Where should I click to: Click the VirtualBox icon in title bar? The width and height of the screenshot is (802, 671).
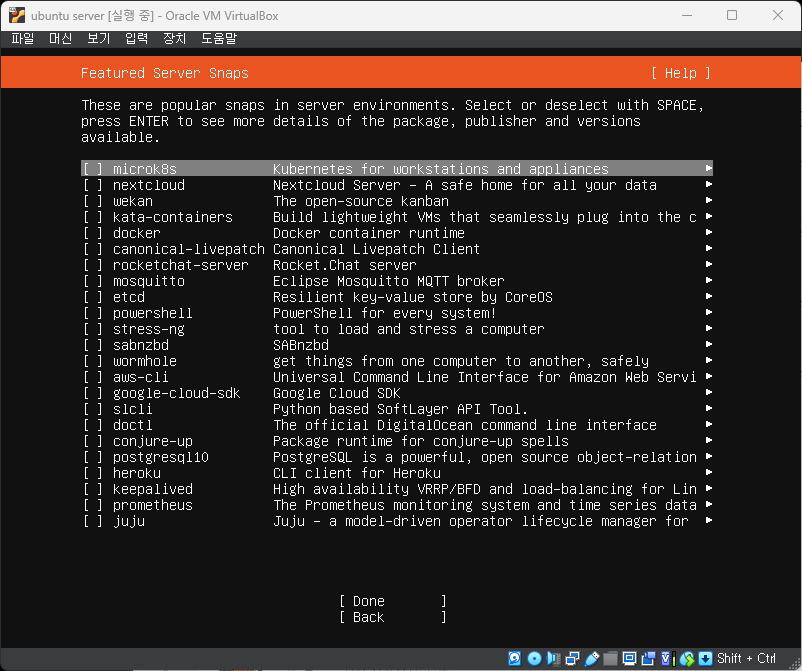click(17, 15)
